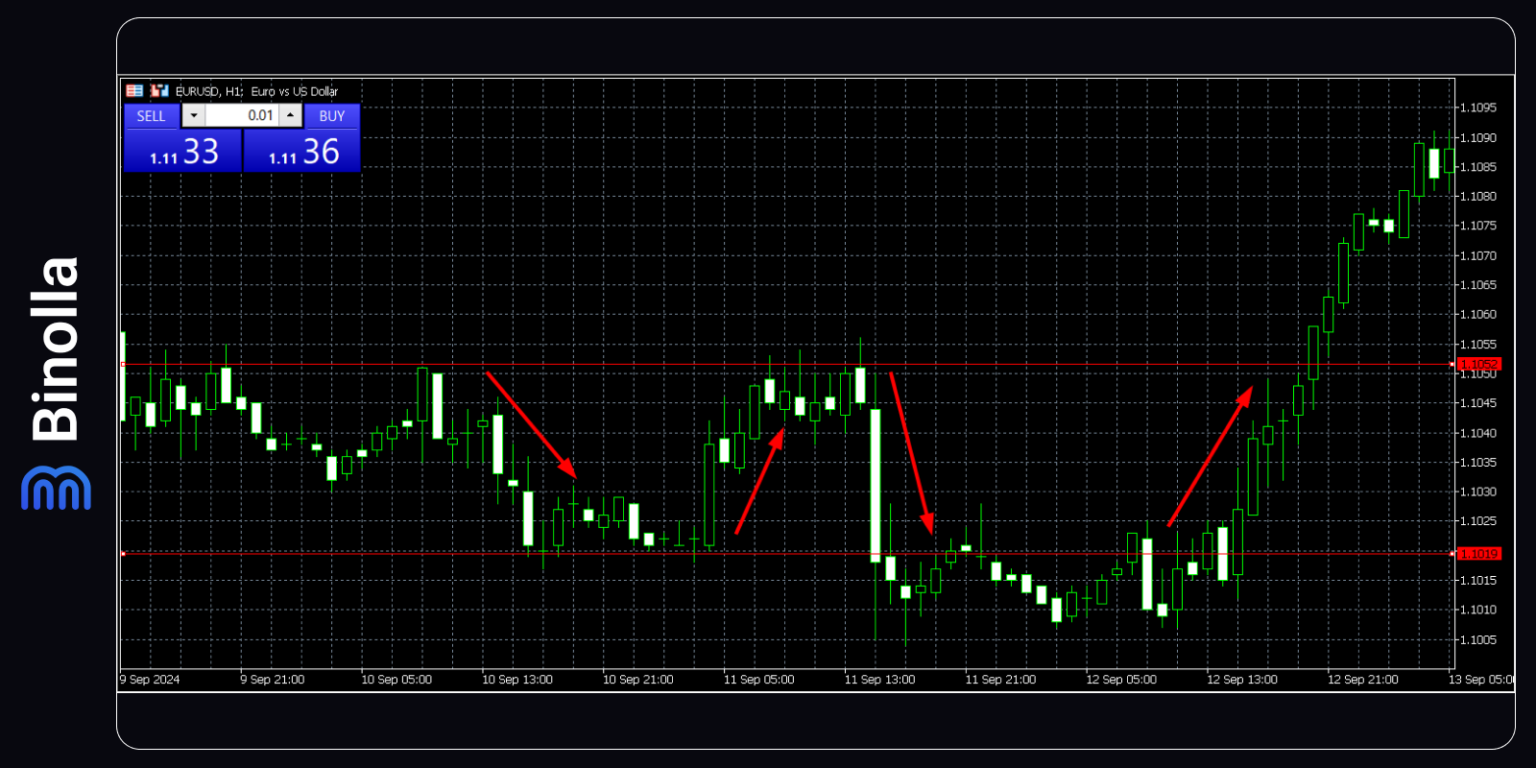The image size is (1536, 768).
Task: Click the chart shortcut icon next to EURUSD title
Action: tap(158, 90)
